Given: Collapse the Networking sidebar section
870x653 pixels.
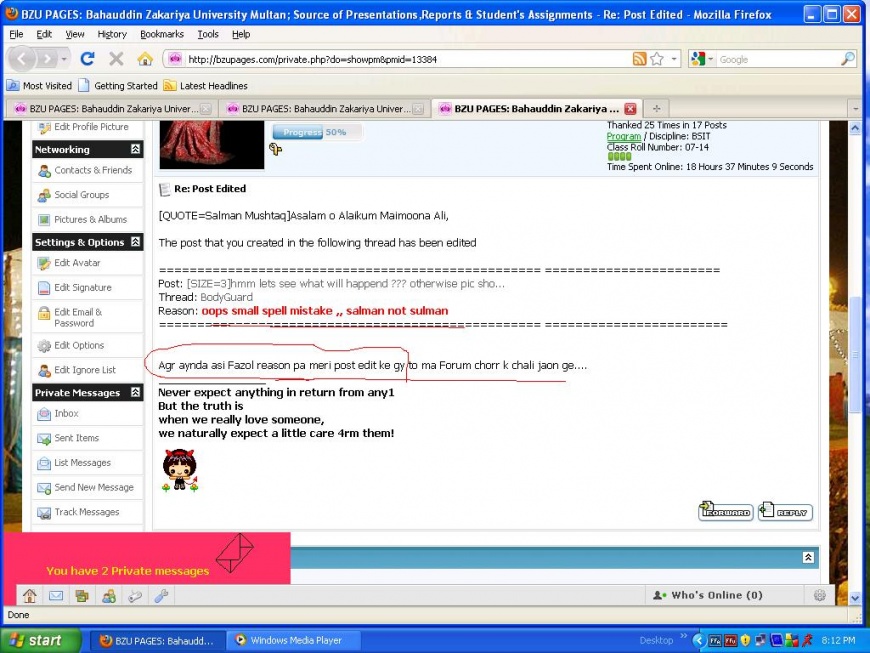Looking at the screenshot, I should coord(135,150).
